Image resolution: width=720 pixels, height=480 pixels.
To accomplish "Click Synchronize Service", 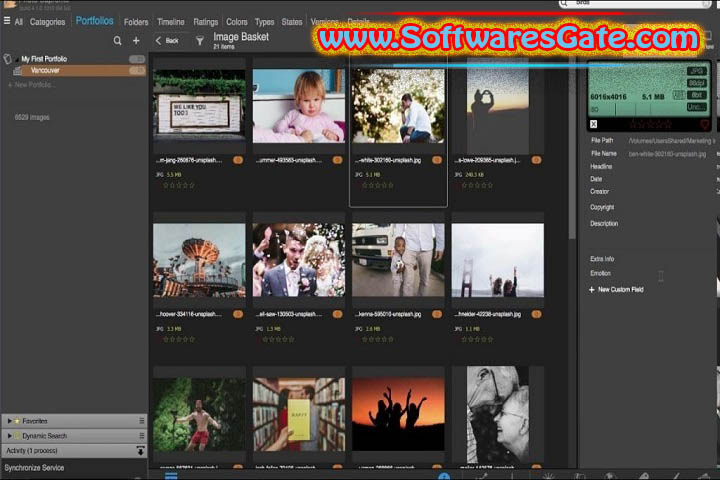I will pos(34,468).
